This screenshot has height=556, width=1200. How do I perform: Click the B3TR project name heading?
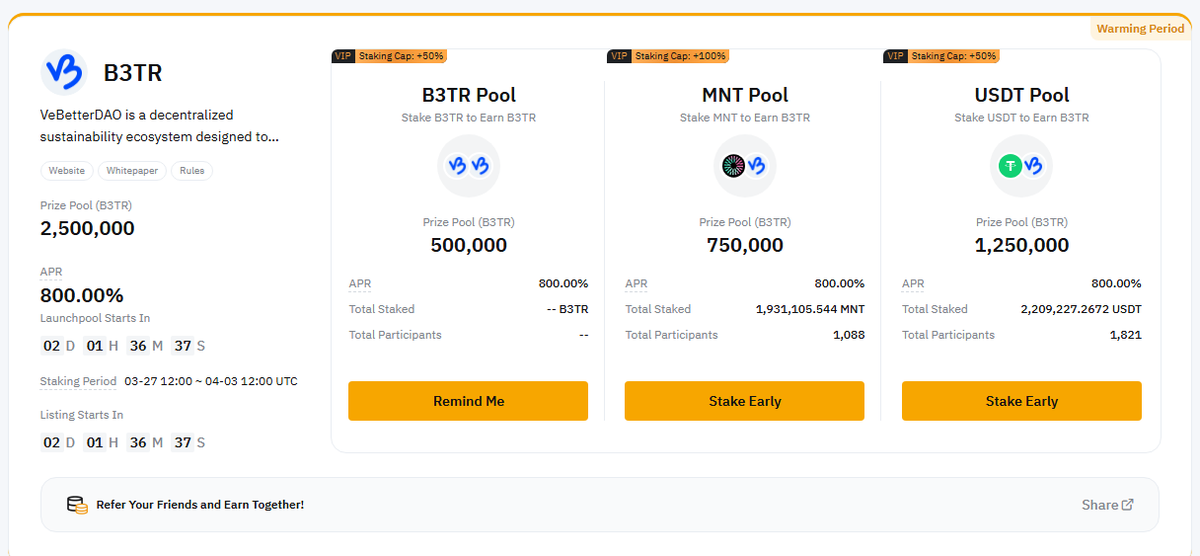pyautogui.click(x=133, y=73)
